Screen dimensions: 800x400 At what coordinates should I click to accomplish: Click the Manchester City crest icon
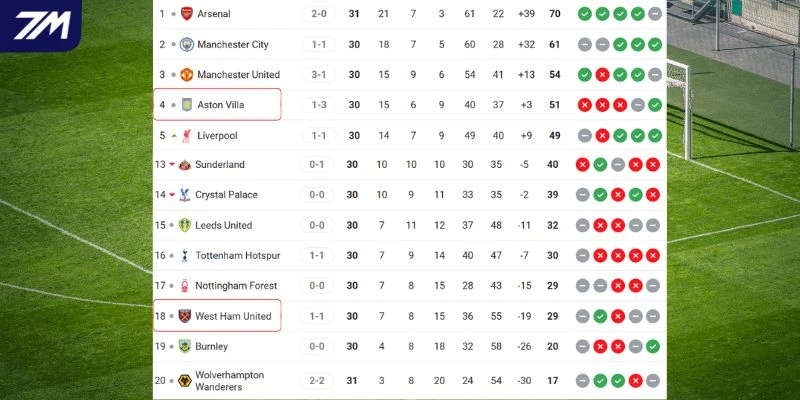(185, 44)
